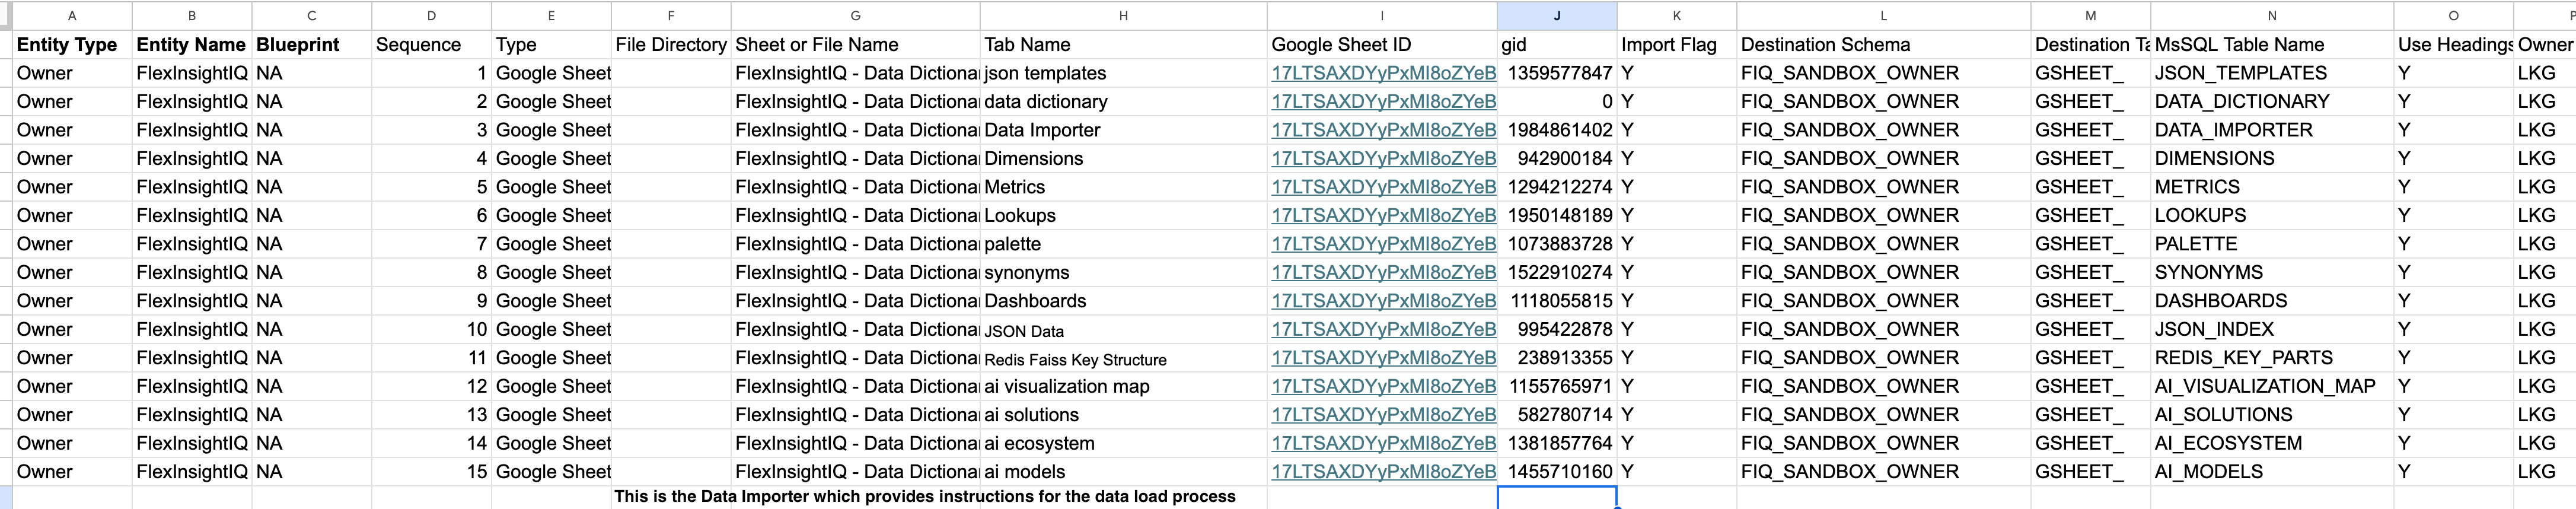The width and height of the screenshot is (2576, 509).
Task: Select the 'Data Importer' tab name cell
Action: click(1124, 130)
